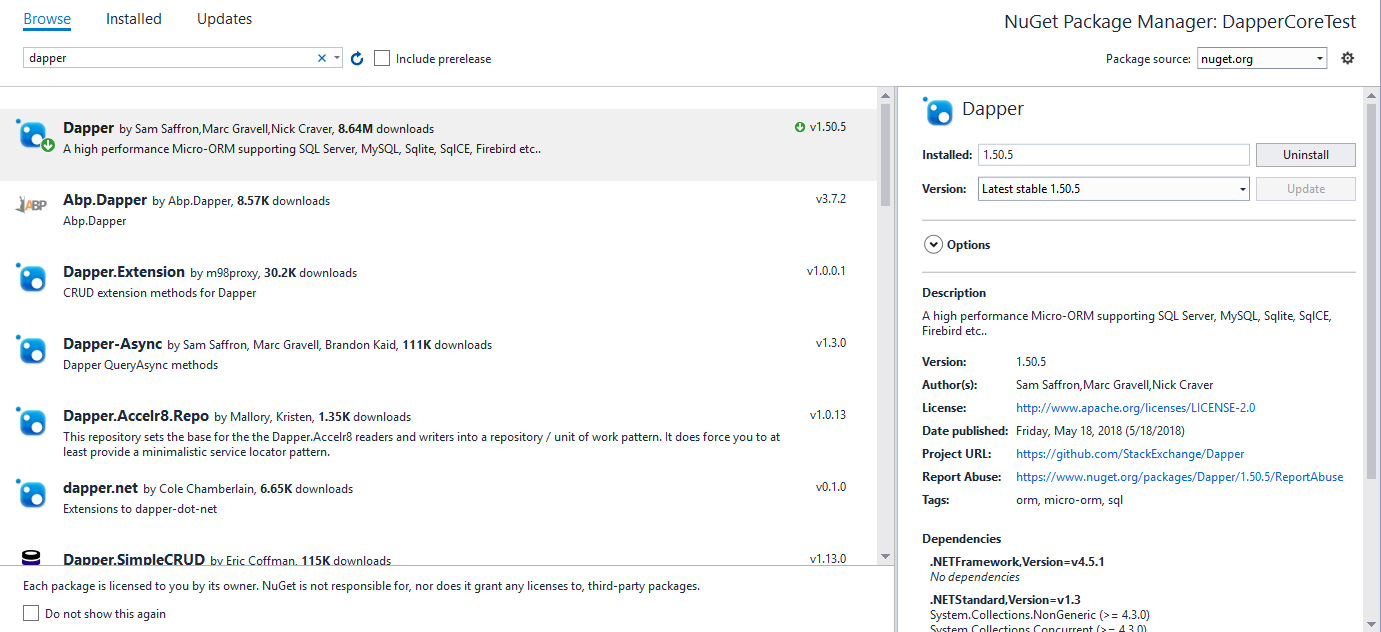Screen dimensions: 1381x632
Task: Click the Dapper package icon in results list
Action: 34,133
